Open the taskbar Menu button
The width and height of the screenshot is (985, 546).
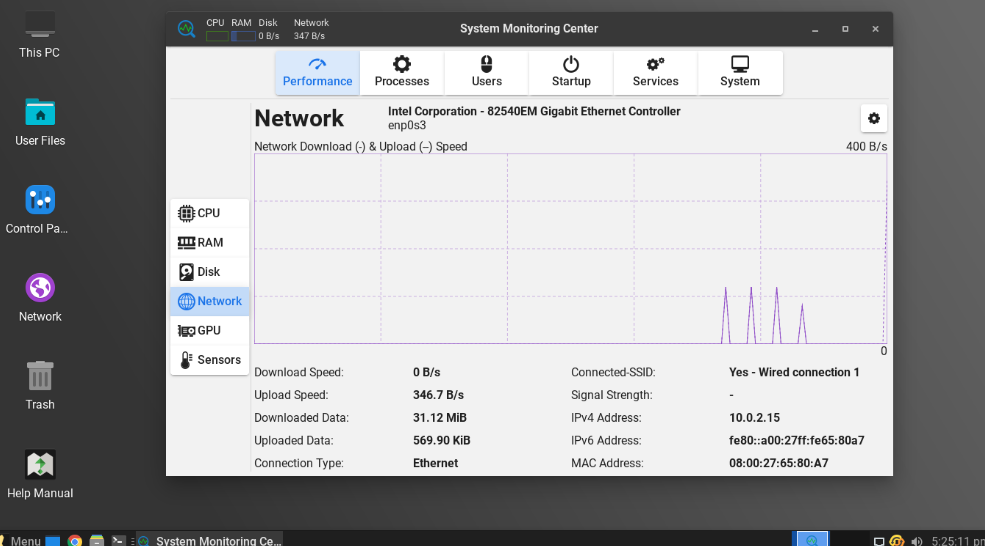click(x=21, y=540)
